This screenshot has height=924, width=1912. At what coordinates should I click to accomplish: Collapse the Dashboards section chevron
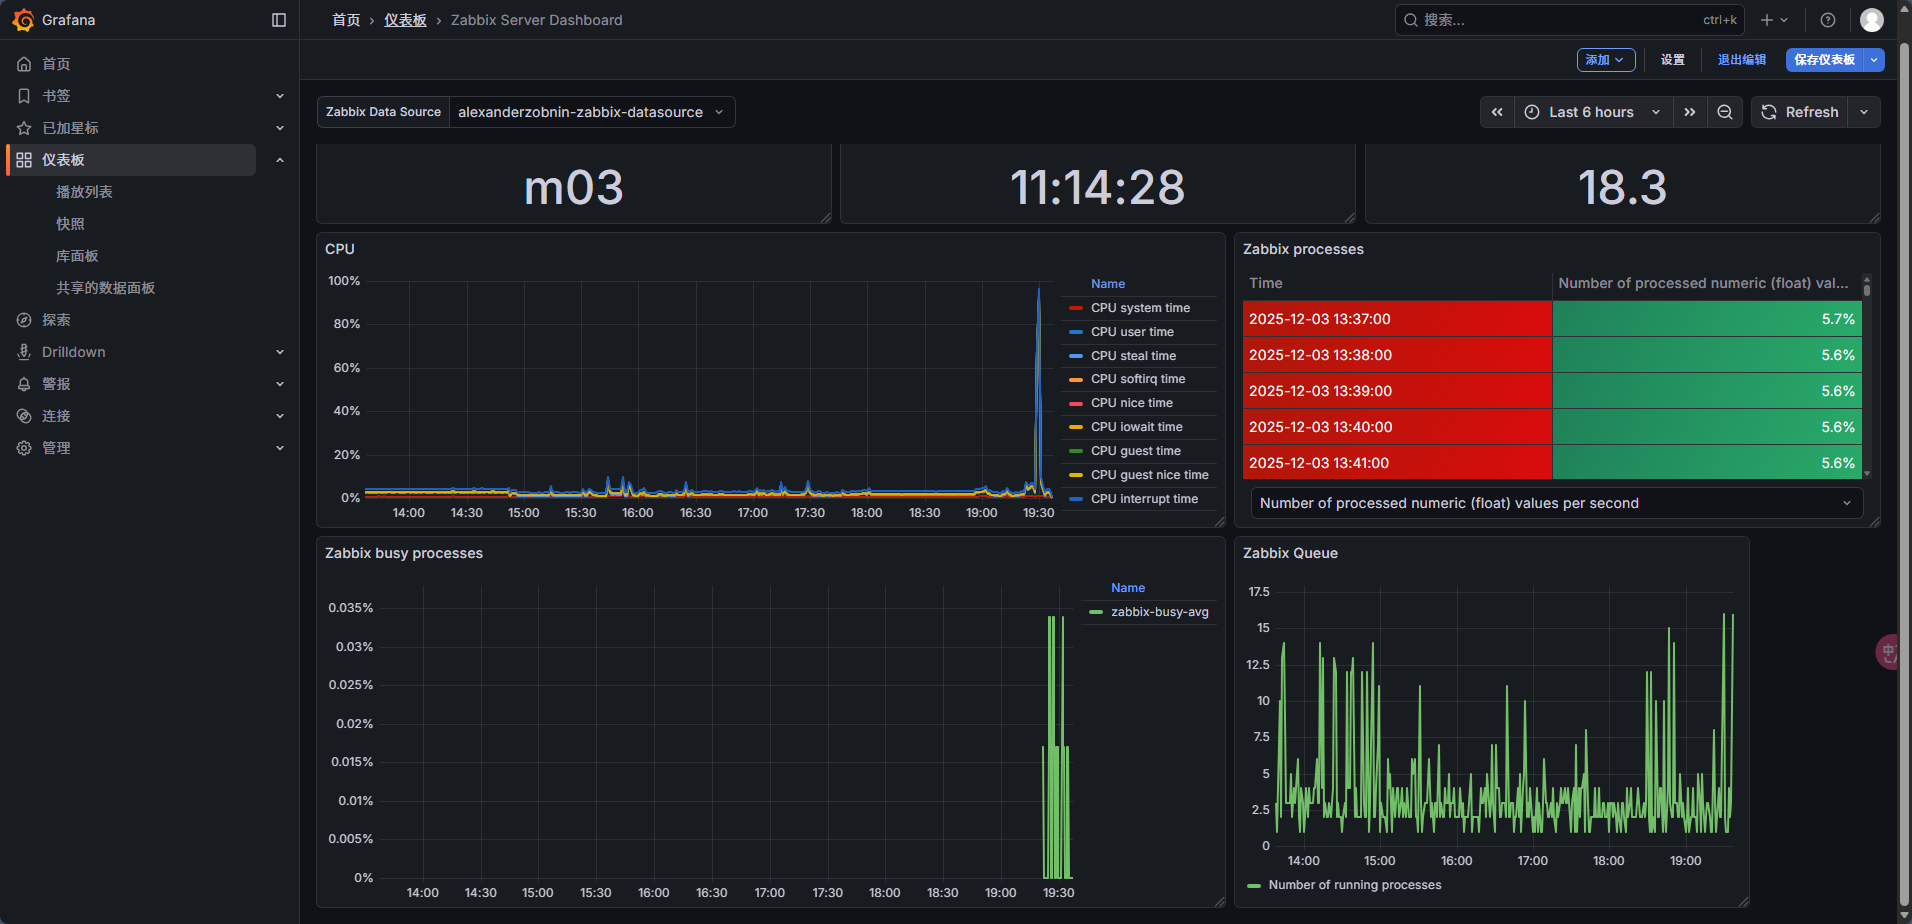coord(280,160)
